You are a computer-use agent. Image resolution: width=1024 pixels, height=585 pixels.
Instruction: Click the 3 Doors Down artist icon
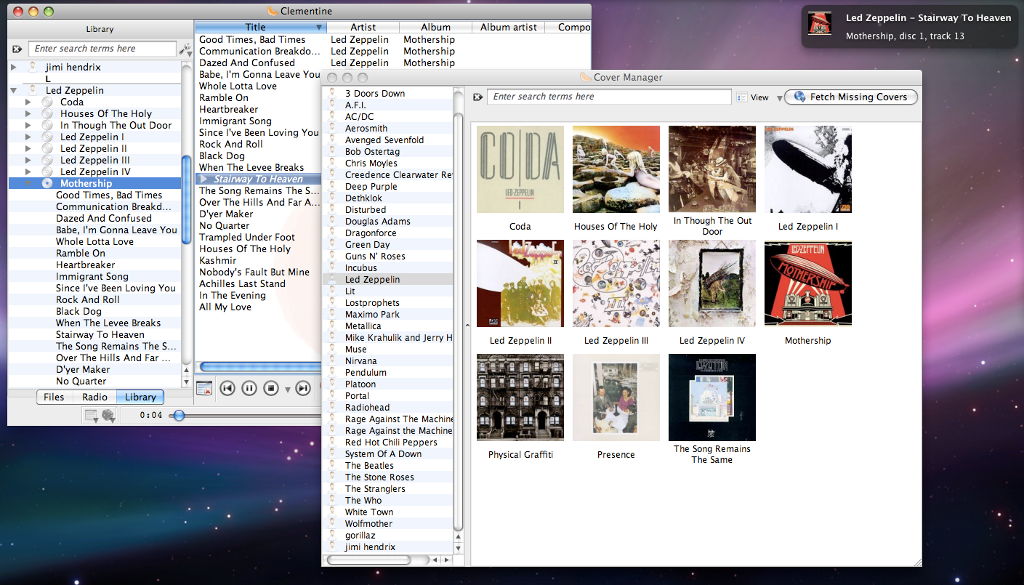pos(332,93)
